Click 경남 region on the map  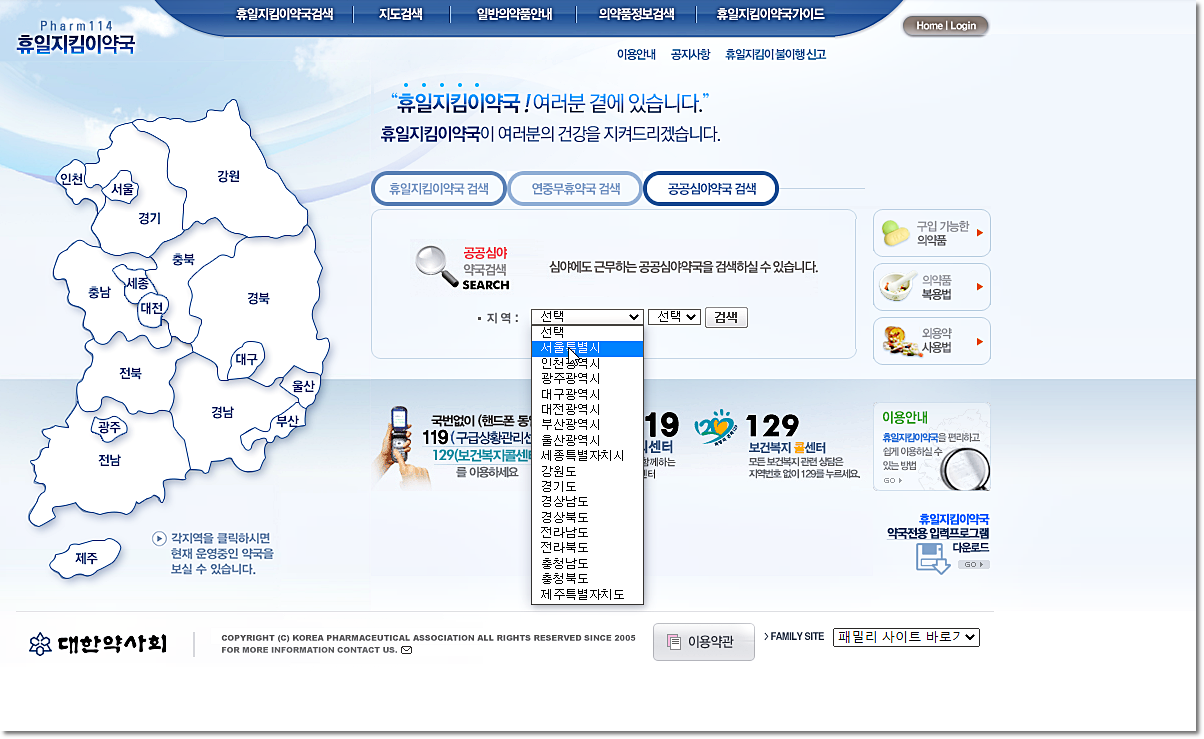222,411
